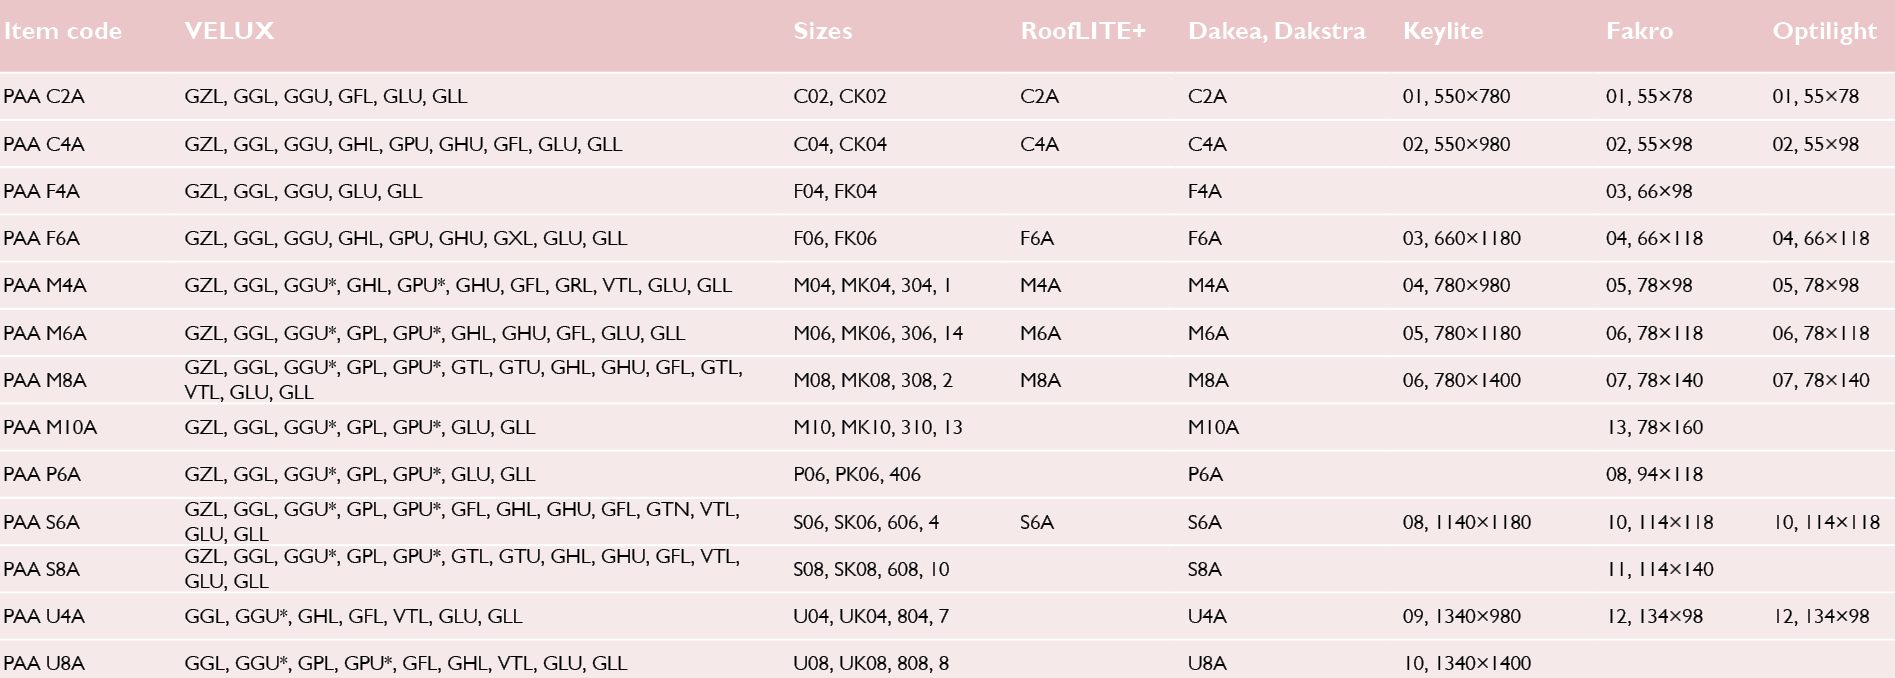Select sizes cell F06, FK06

(x=835, y=239)
